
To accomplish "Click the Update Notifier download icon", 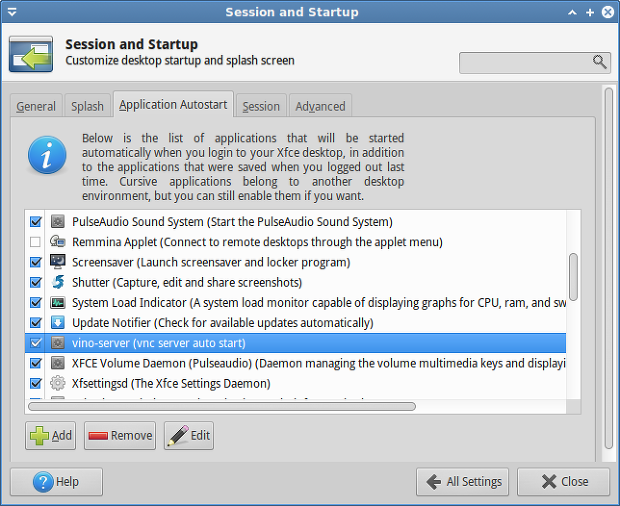I will pos(58,323).
